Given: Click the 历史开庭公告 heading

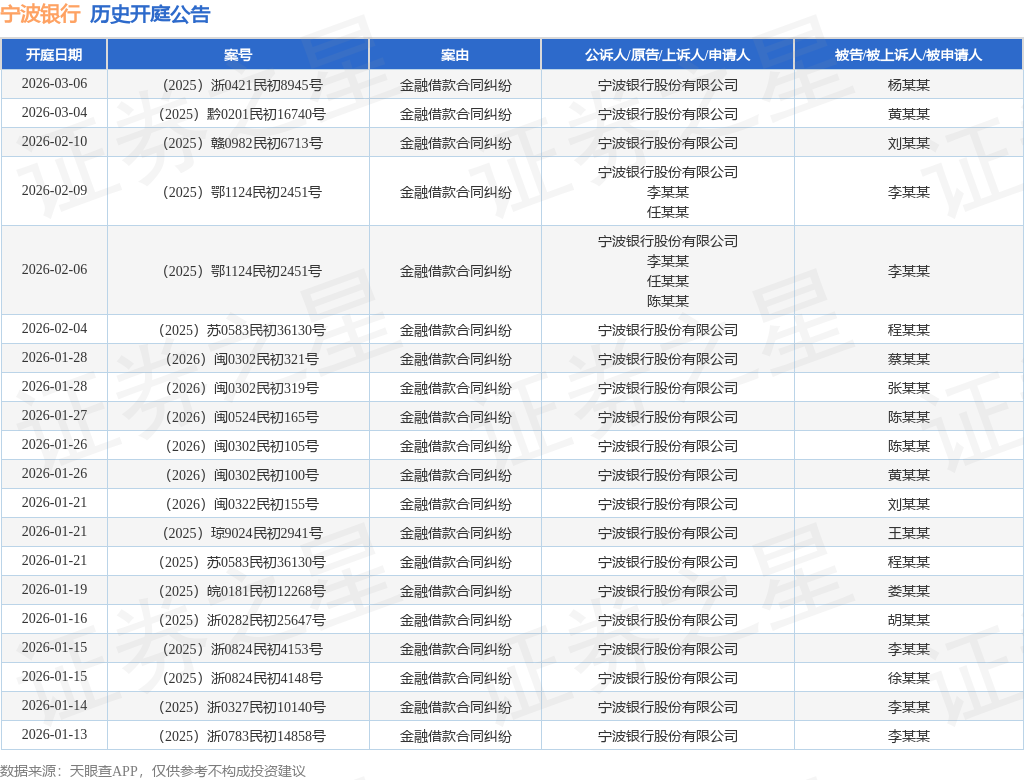Looking at the screenshot, I should pos(150,14).
